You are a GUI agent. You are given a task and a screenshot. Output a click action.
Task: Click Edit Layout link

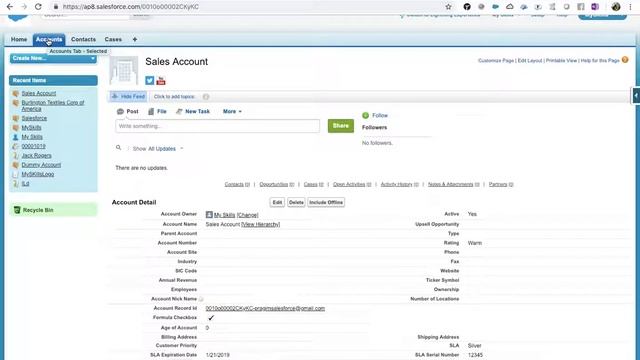tap(530, 60)
